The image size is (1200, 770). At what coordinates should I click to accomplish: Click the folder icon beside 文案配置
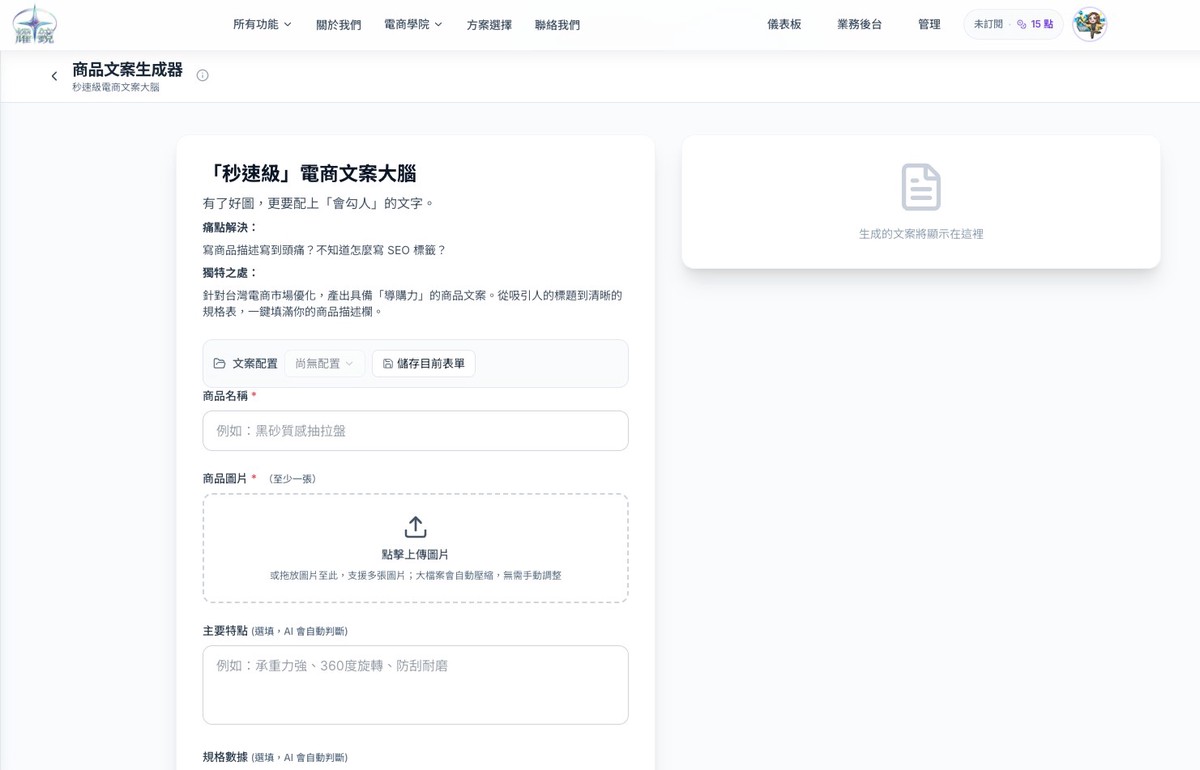pos(220,364)
